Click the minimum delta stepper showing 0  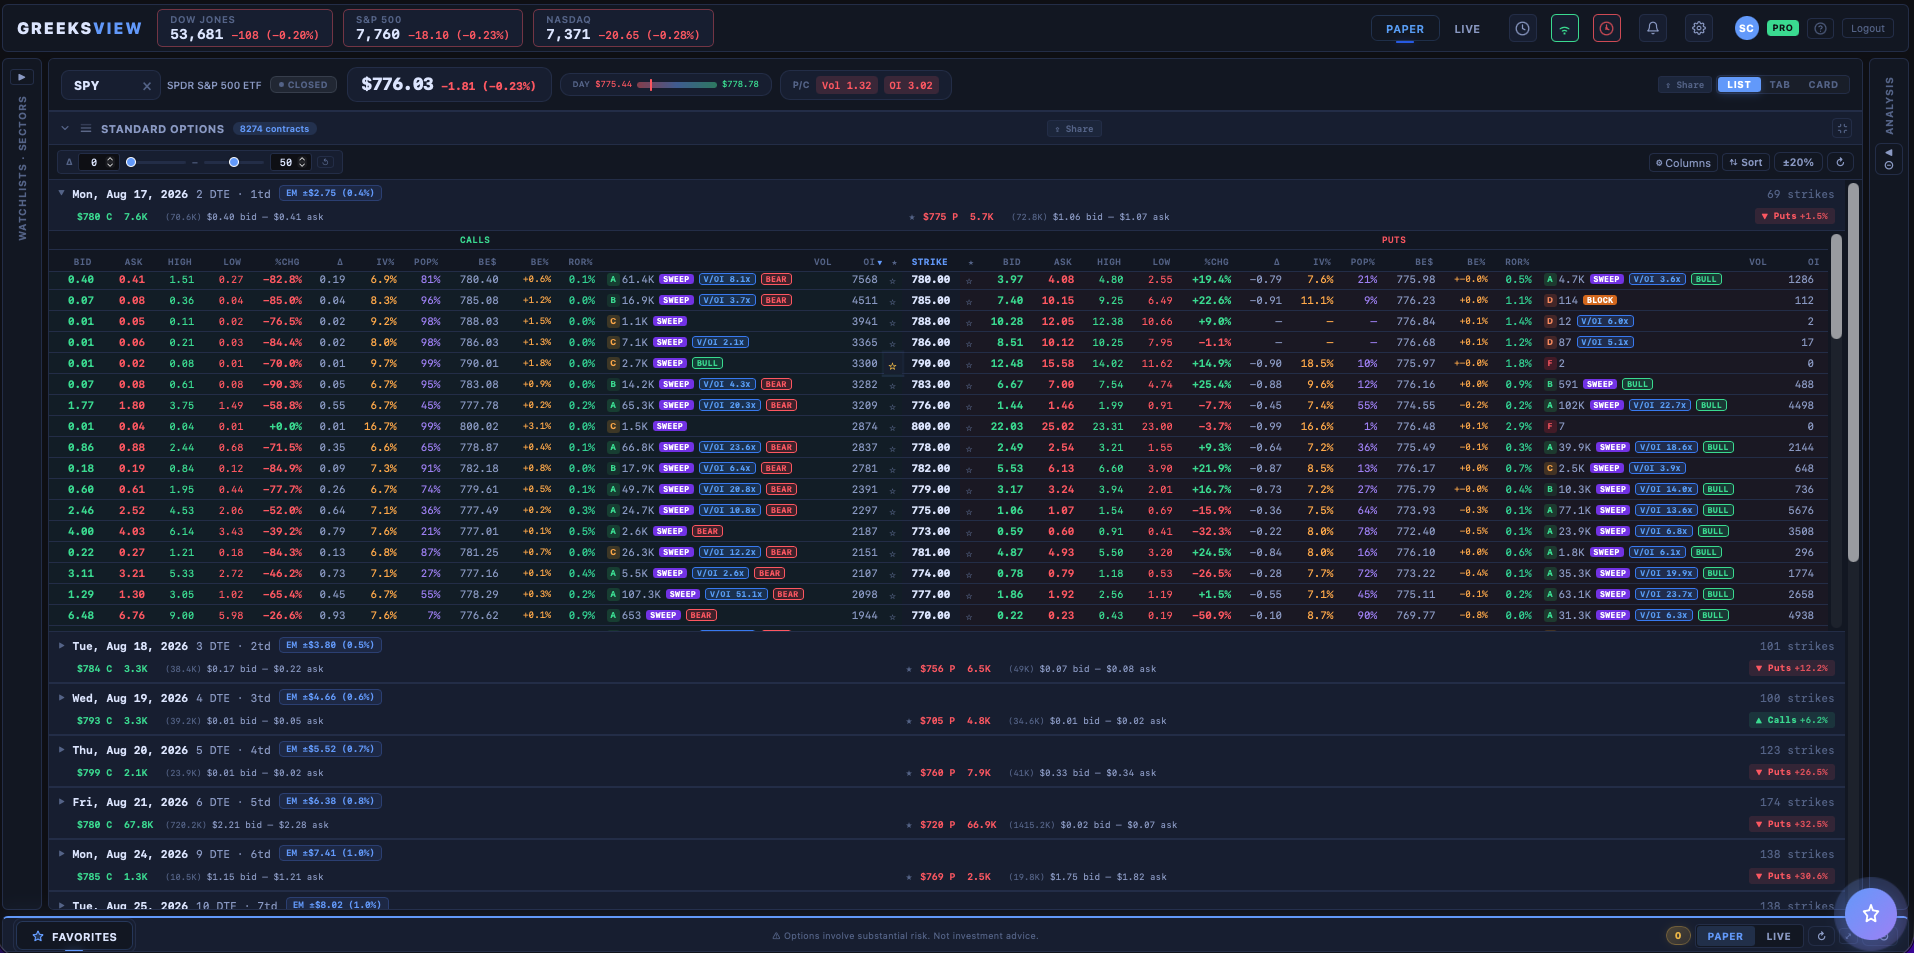99,162
